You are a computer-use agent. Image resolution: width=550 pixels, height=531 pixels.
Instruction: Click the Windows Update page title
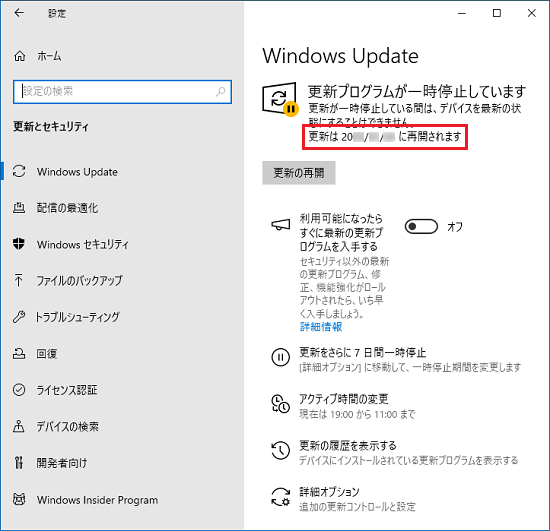click(340, 56)
